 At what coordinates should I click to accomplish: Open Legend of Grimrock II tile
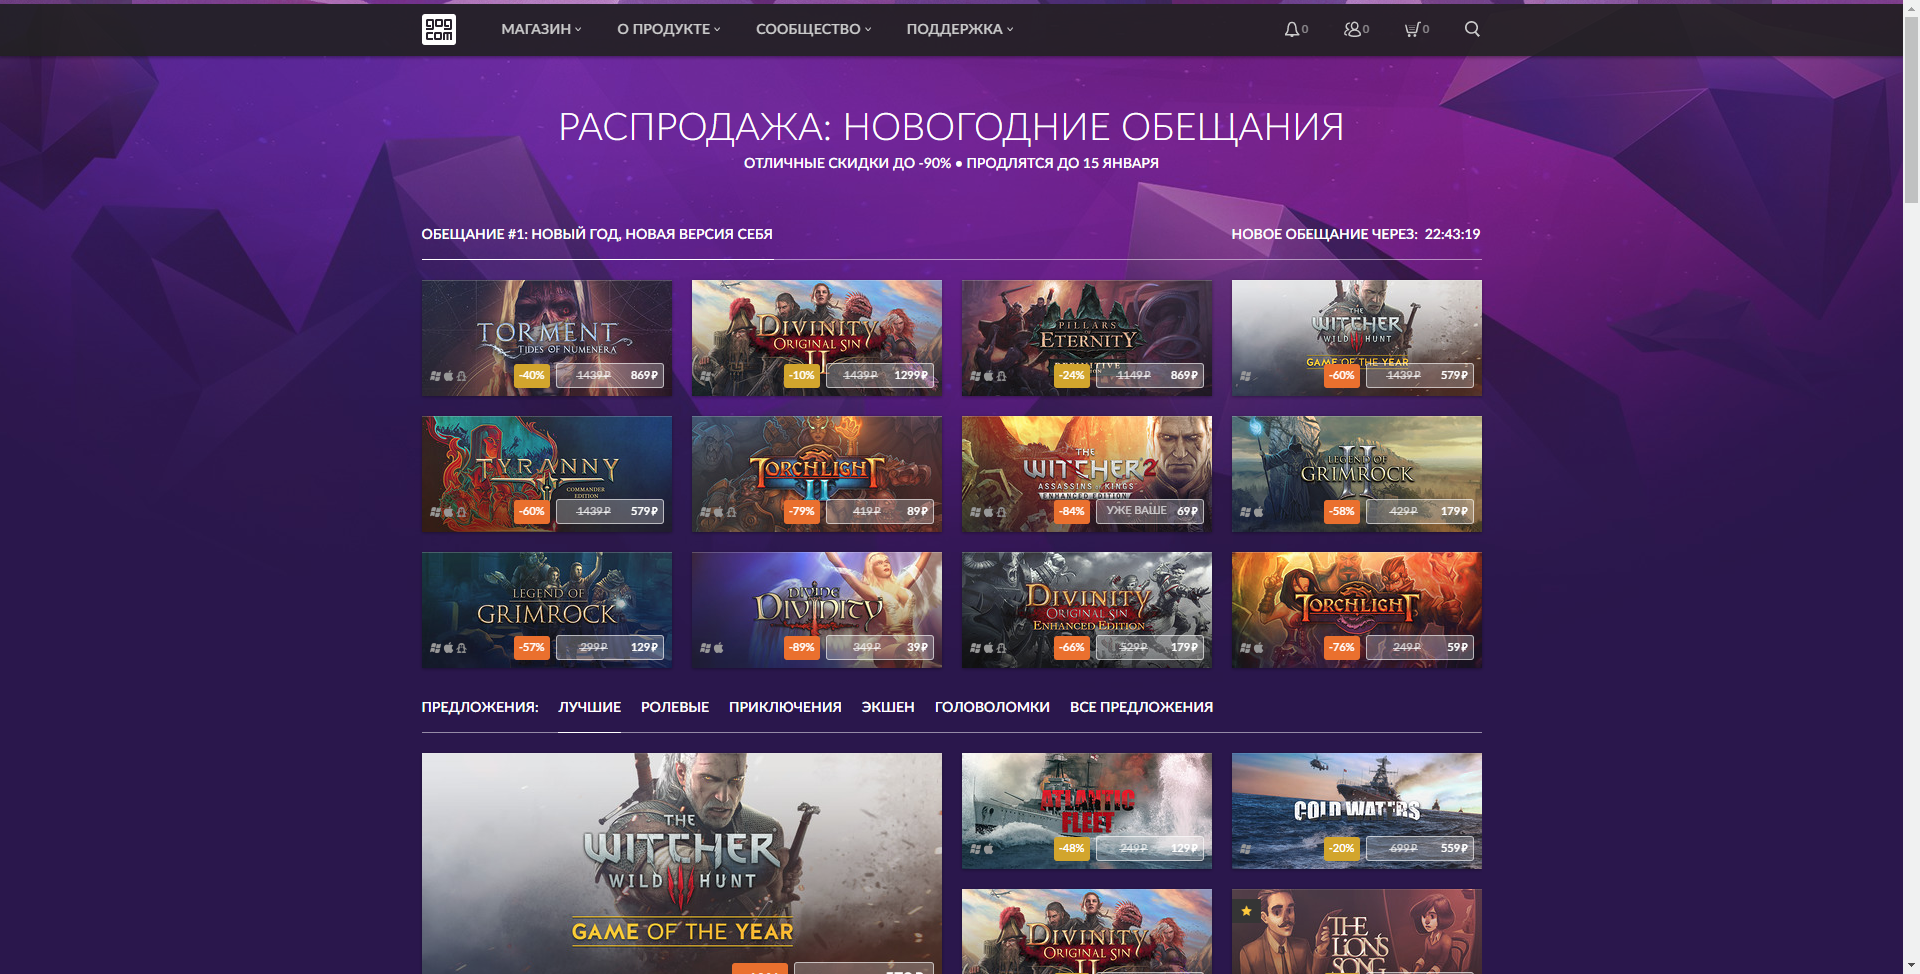coord(1357,474)
